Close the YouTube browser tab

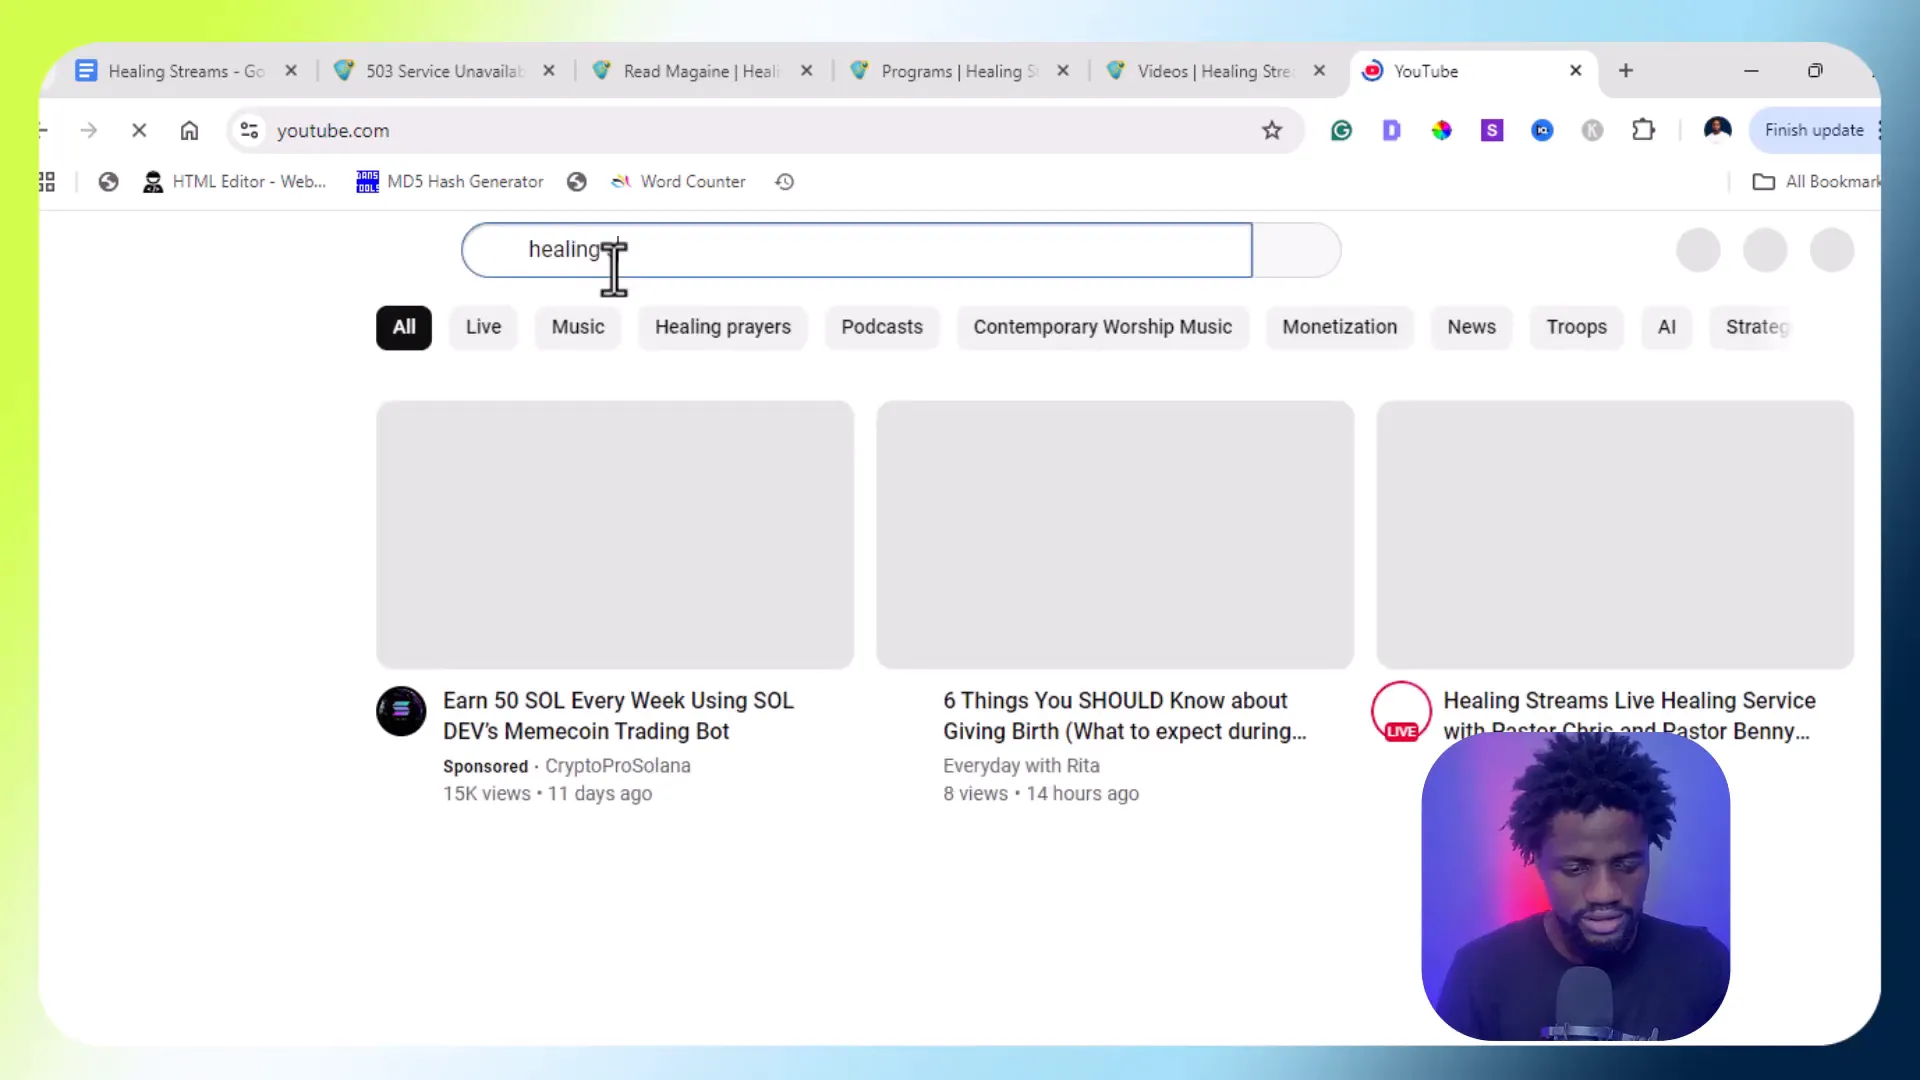[1576, 71]
